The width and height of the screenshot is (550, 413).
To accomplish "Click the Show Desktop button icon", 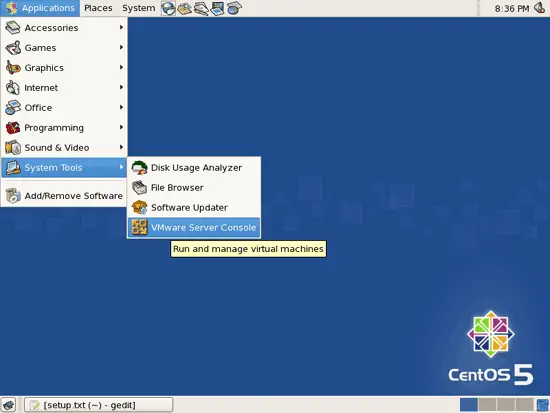I will pos(9,405).
